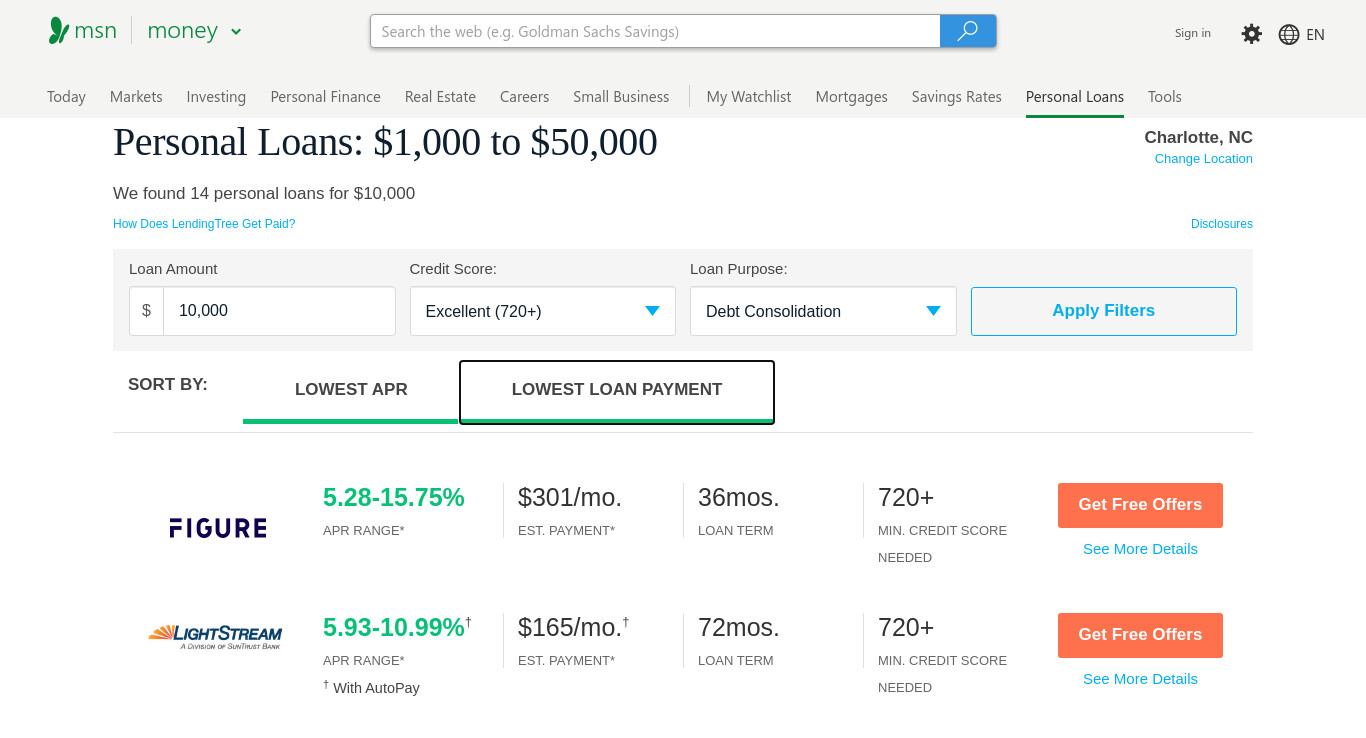1366x738 pixels.
Task: Open the Credit Score dropdown
Action: click(543, 311)
